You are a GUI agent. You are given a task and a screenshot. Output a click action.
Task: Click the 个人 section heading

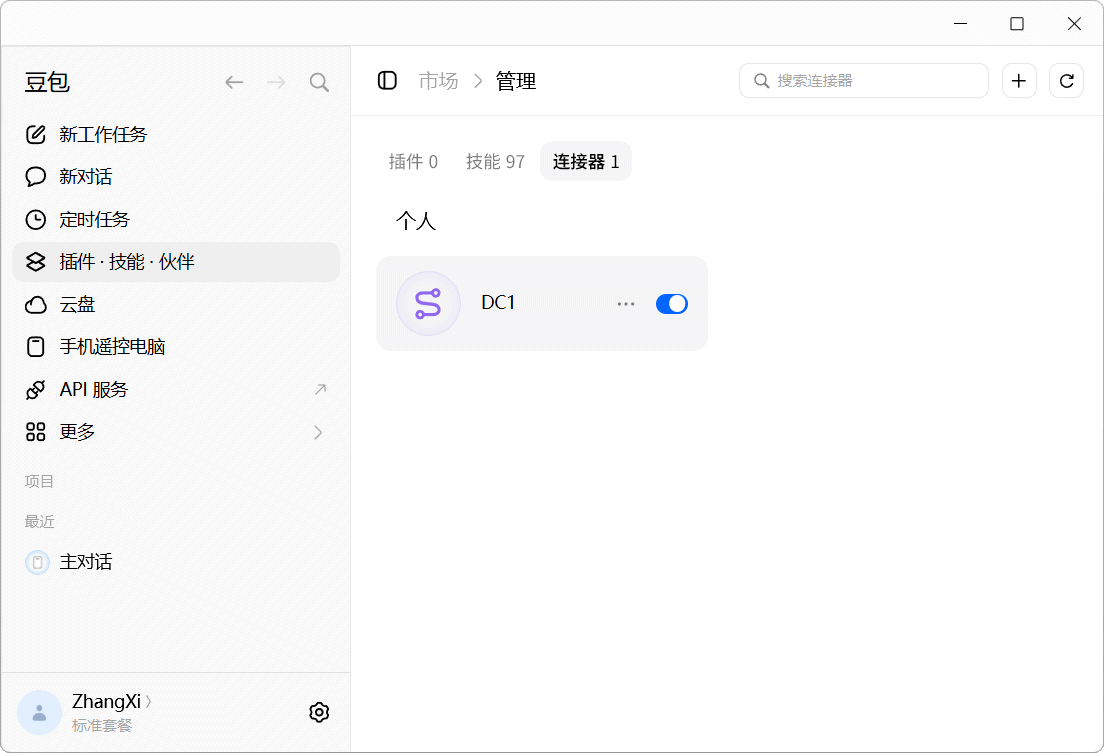[x=416, y=221]
